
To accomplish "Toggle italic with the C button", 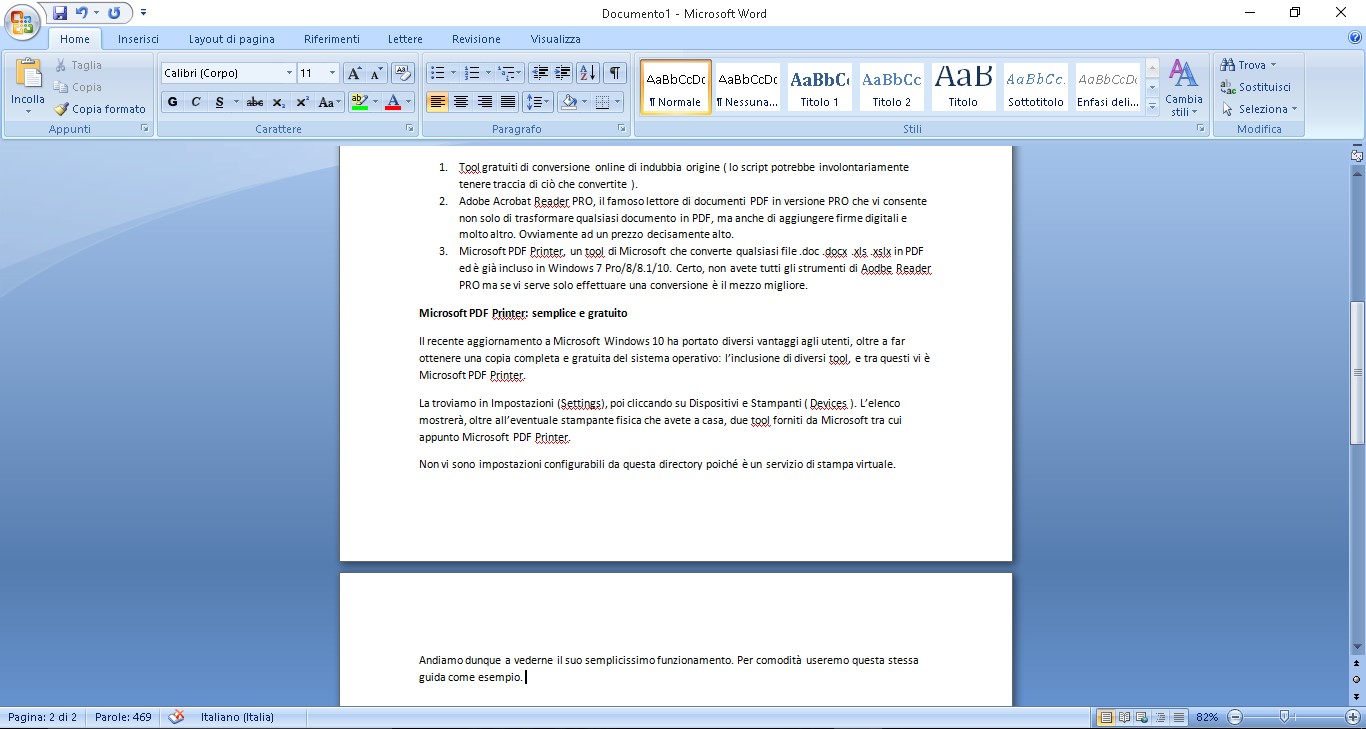I will pyautogui.click(x=196, y=102).
